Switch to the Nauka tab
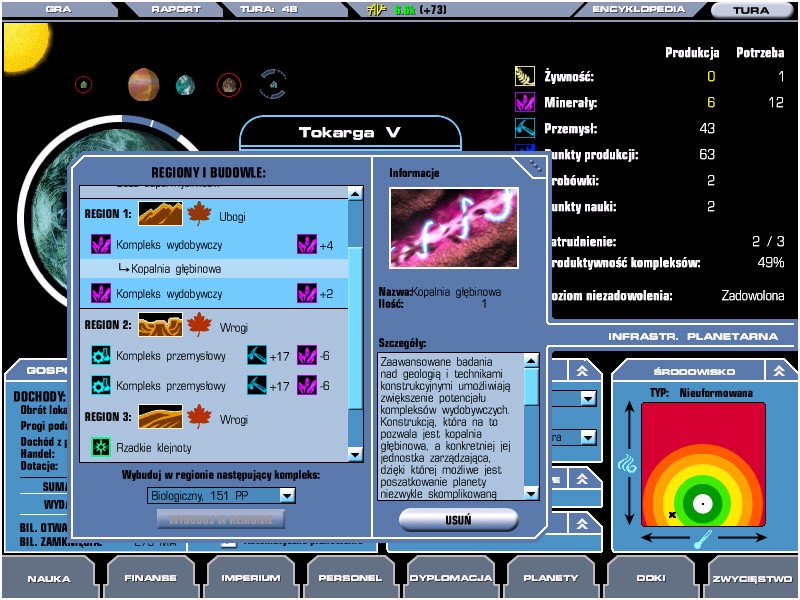 [49, 578]
